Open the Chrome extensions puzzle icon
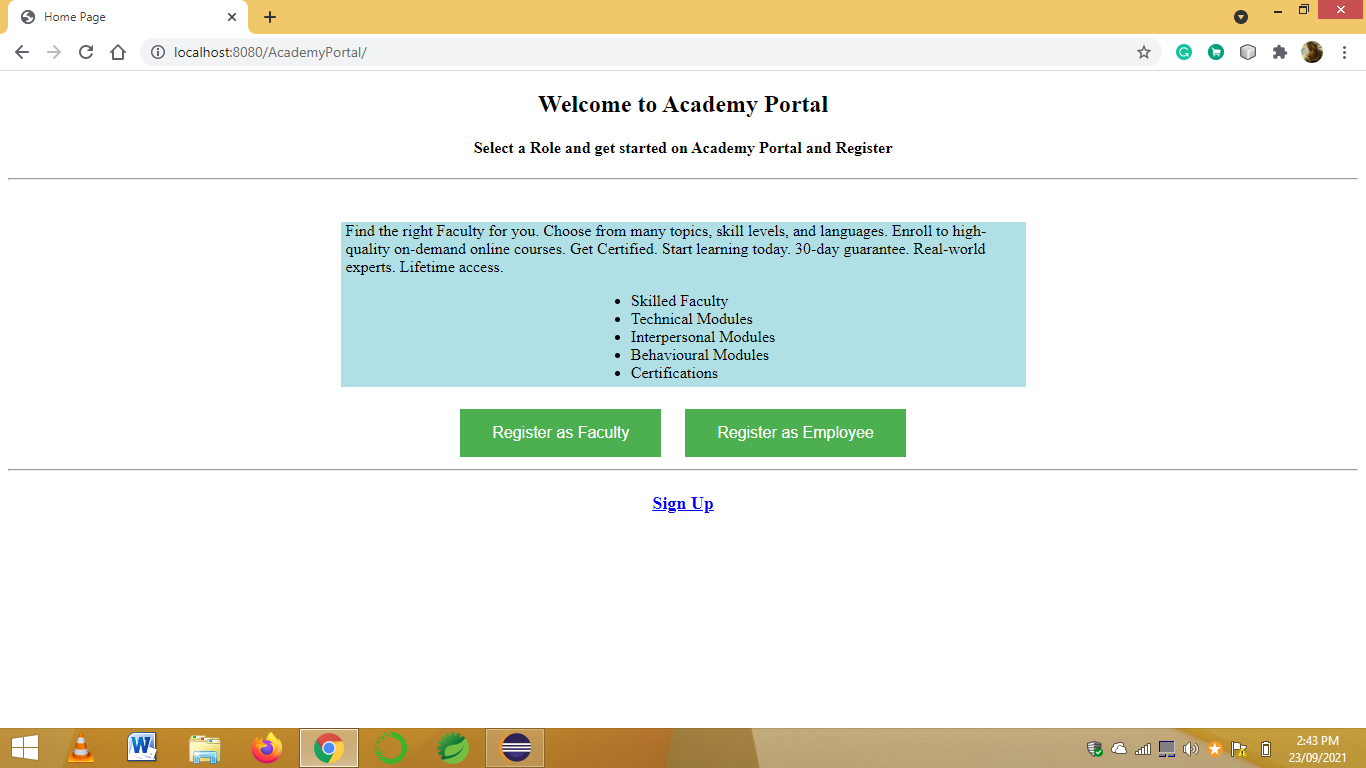1366x768 pixels. point(1280,52)
